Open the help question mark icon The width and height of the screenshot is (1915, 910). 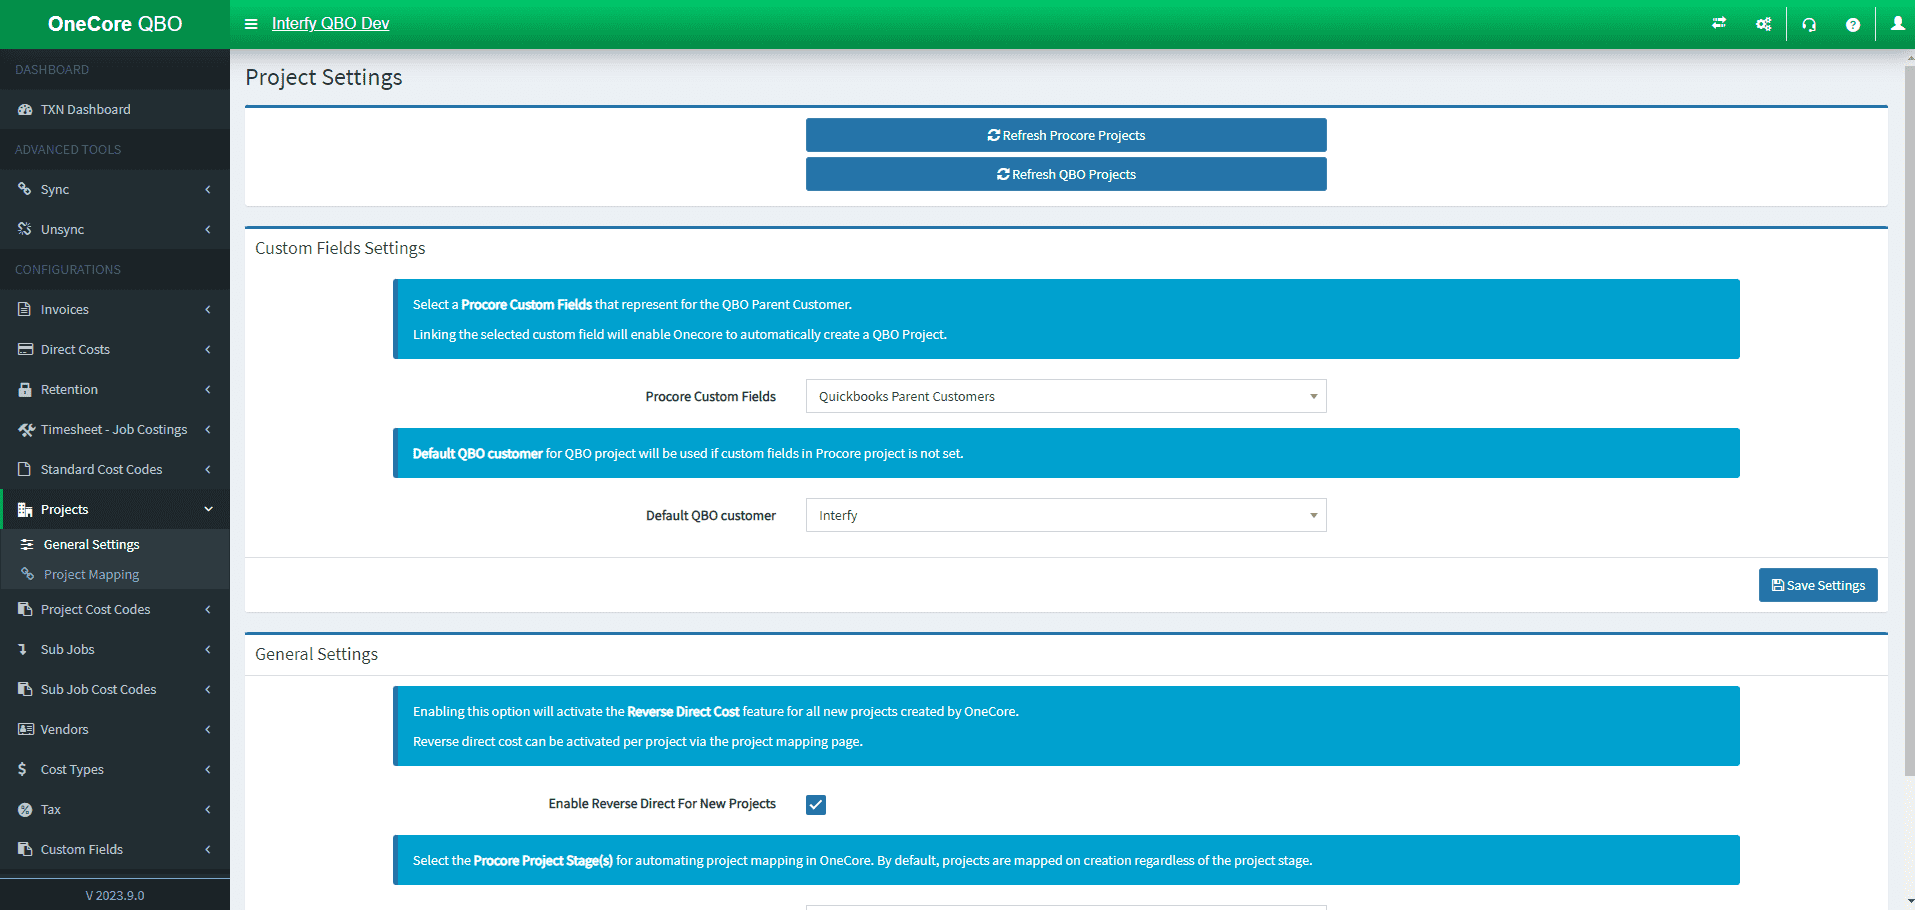pos(1852,24)
